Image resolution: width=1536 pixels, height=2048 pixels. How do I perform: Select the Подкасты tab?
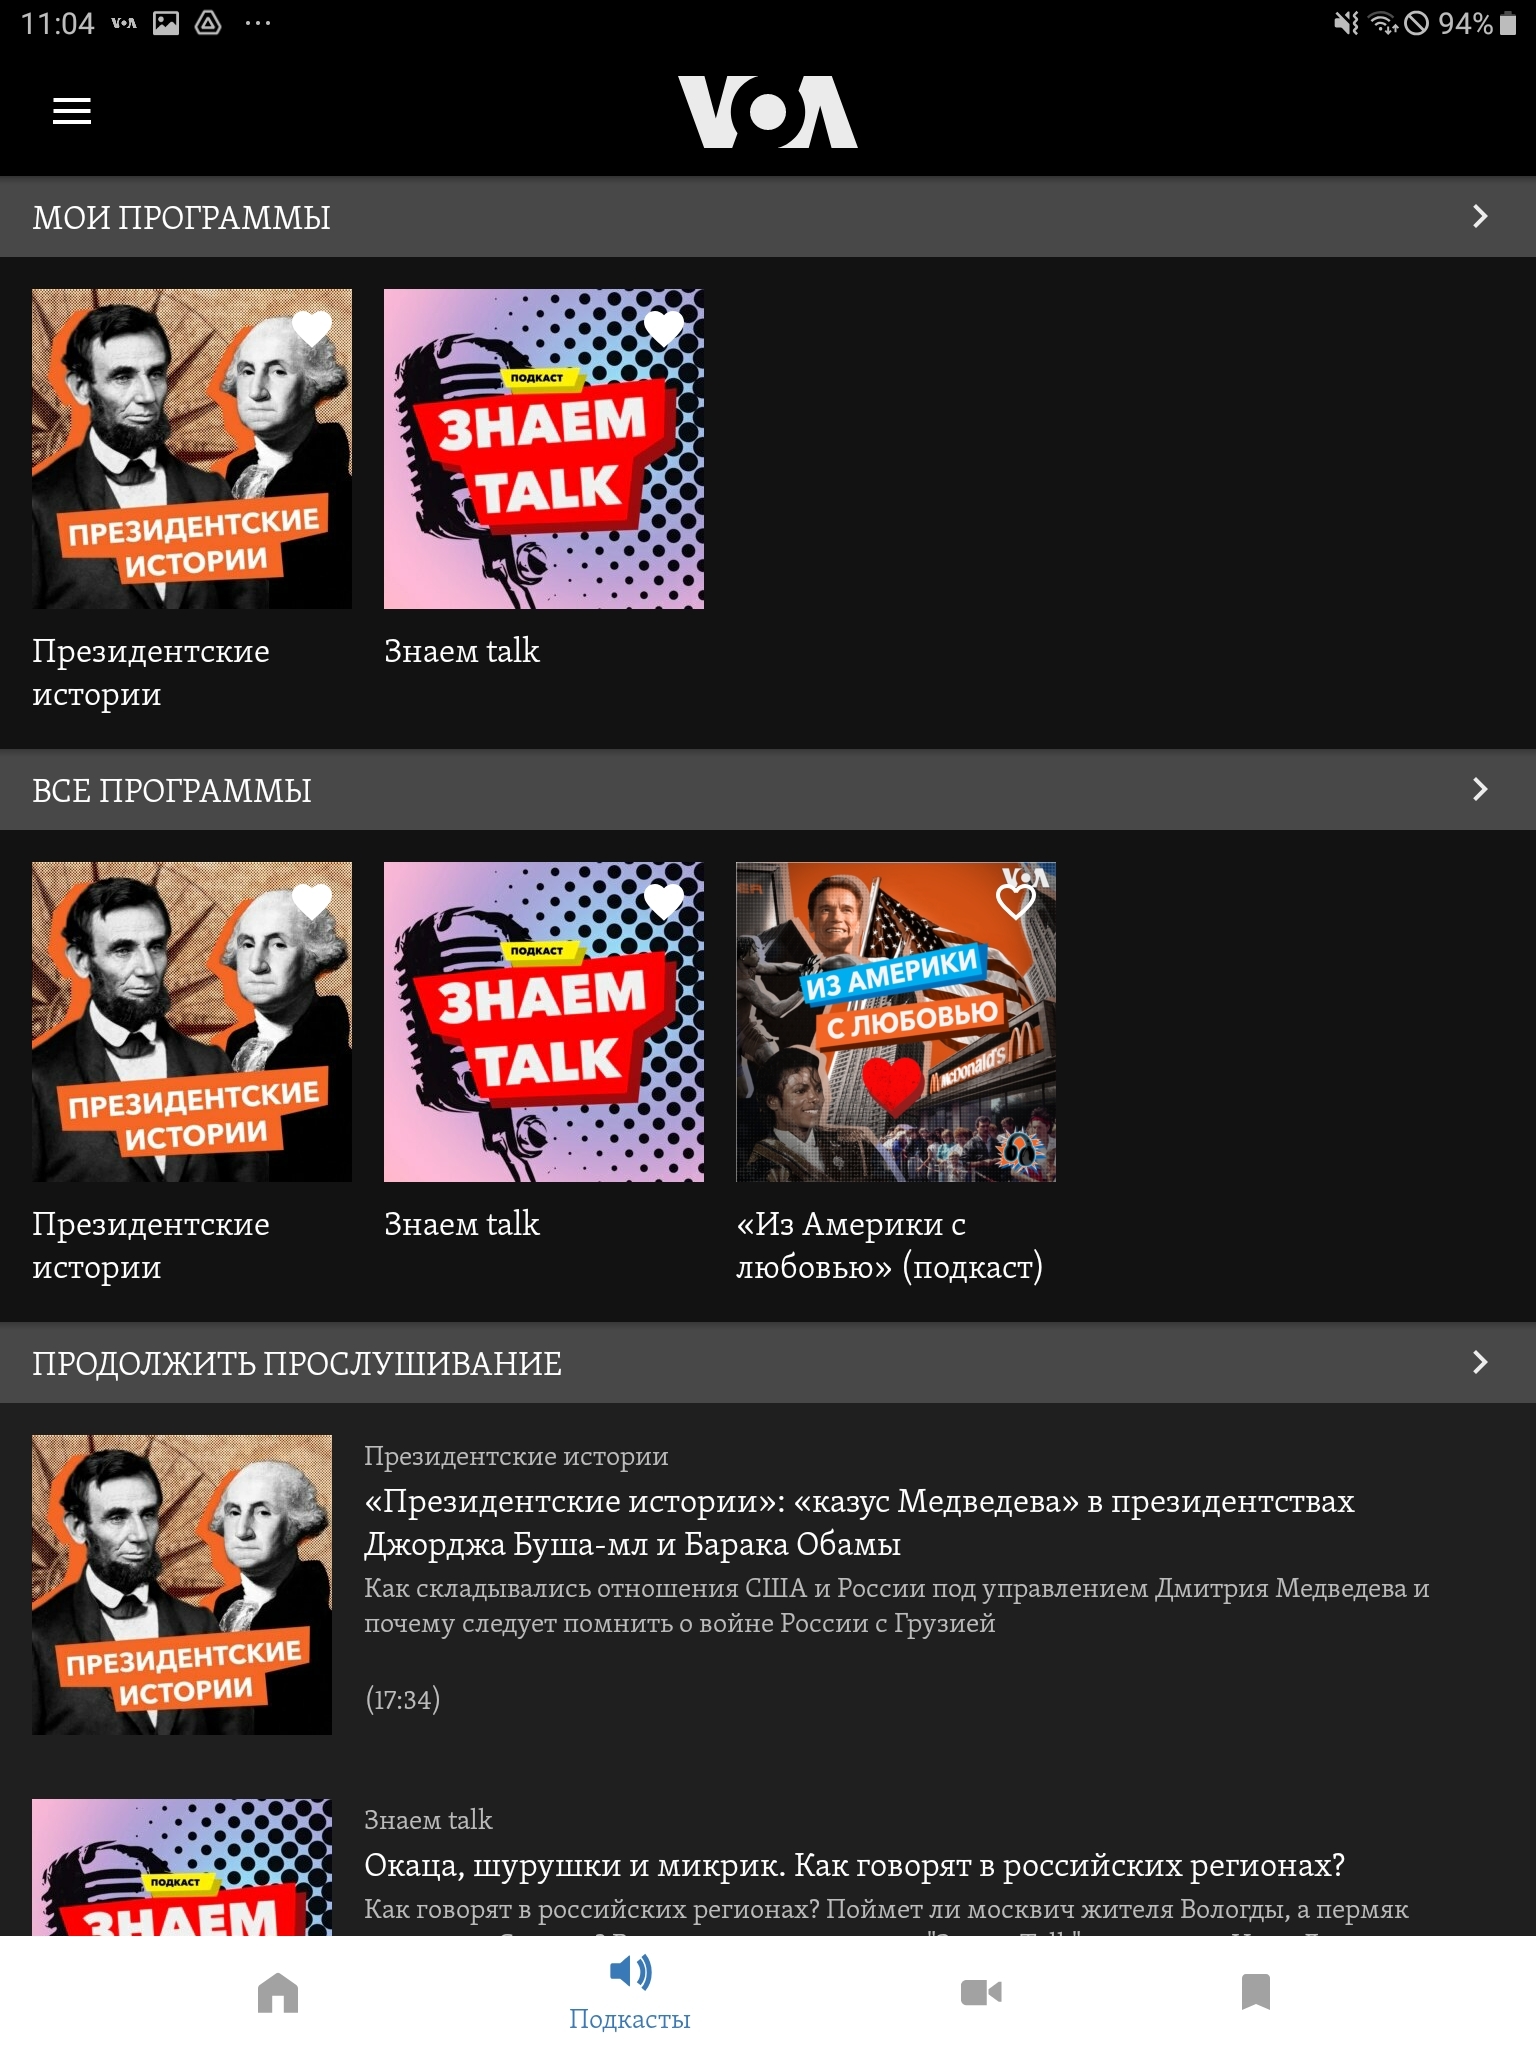tap(630, 1993)
